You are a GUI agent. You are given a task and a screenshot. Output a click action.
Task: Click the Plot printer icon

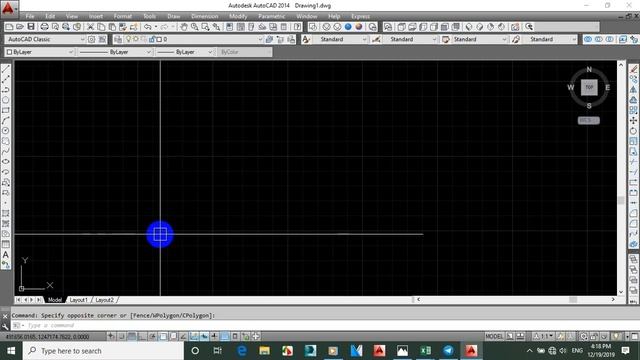click(x=44, y=27)
